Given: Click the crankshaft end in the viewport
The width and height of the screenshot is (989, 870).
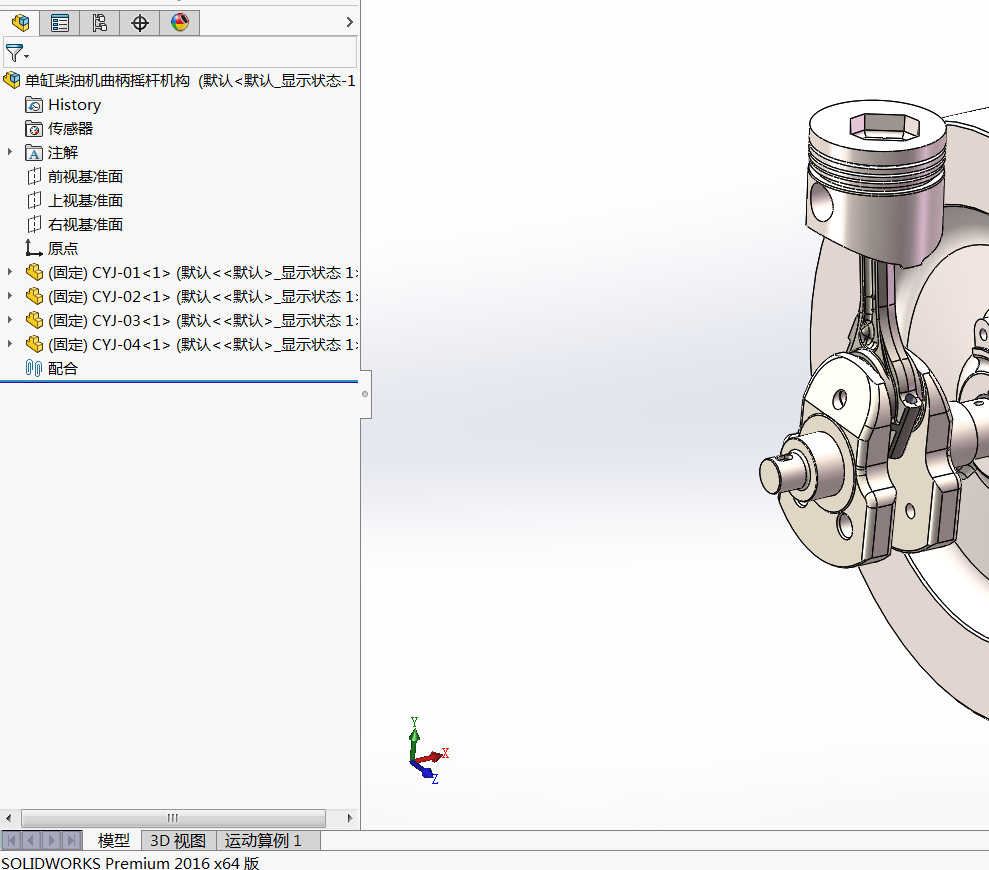Looking at the screenshot, I should click(782, 472).
